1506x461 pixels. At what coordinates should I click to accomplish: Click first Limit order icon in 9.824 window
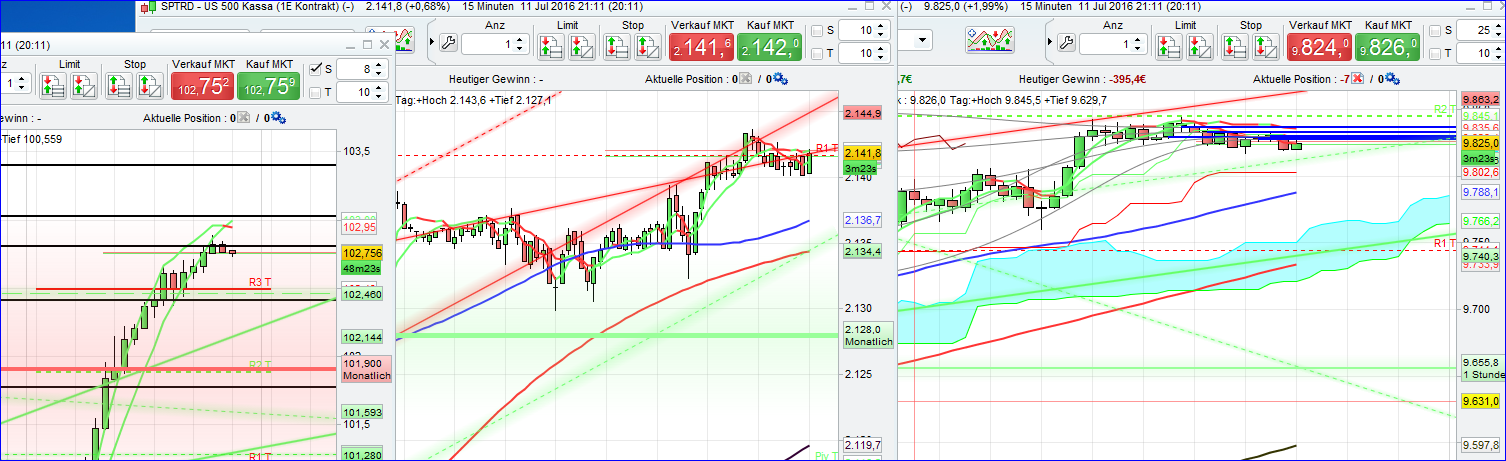click(1168, 45)
